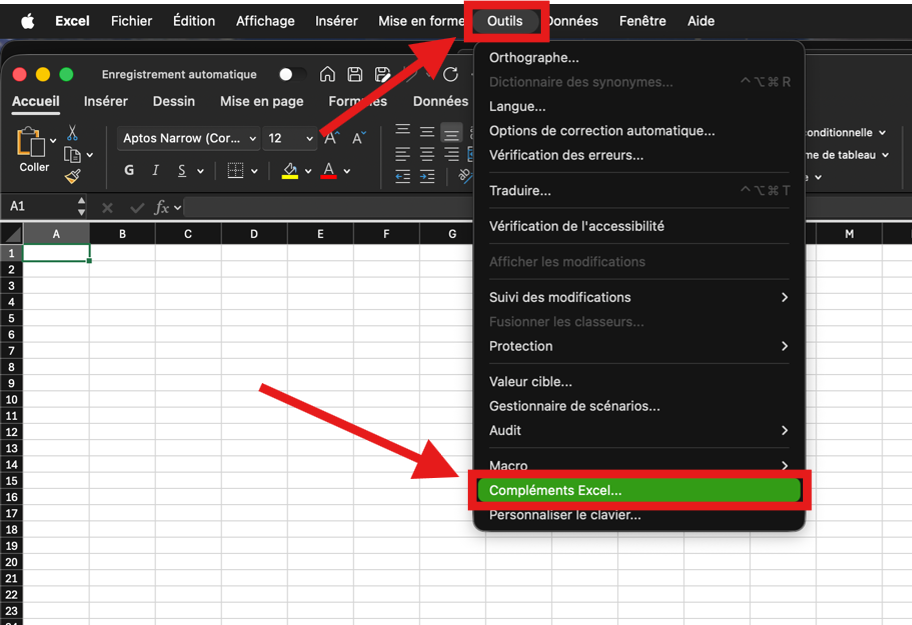Viewport: 912px width, 625px height.
Task: Click the Increase Indent icon
Action: tap(427, 177)
